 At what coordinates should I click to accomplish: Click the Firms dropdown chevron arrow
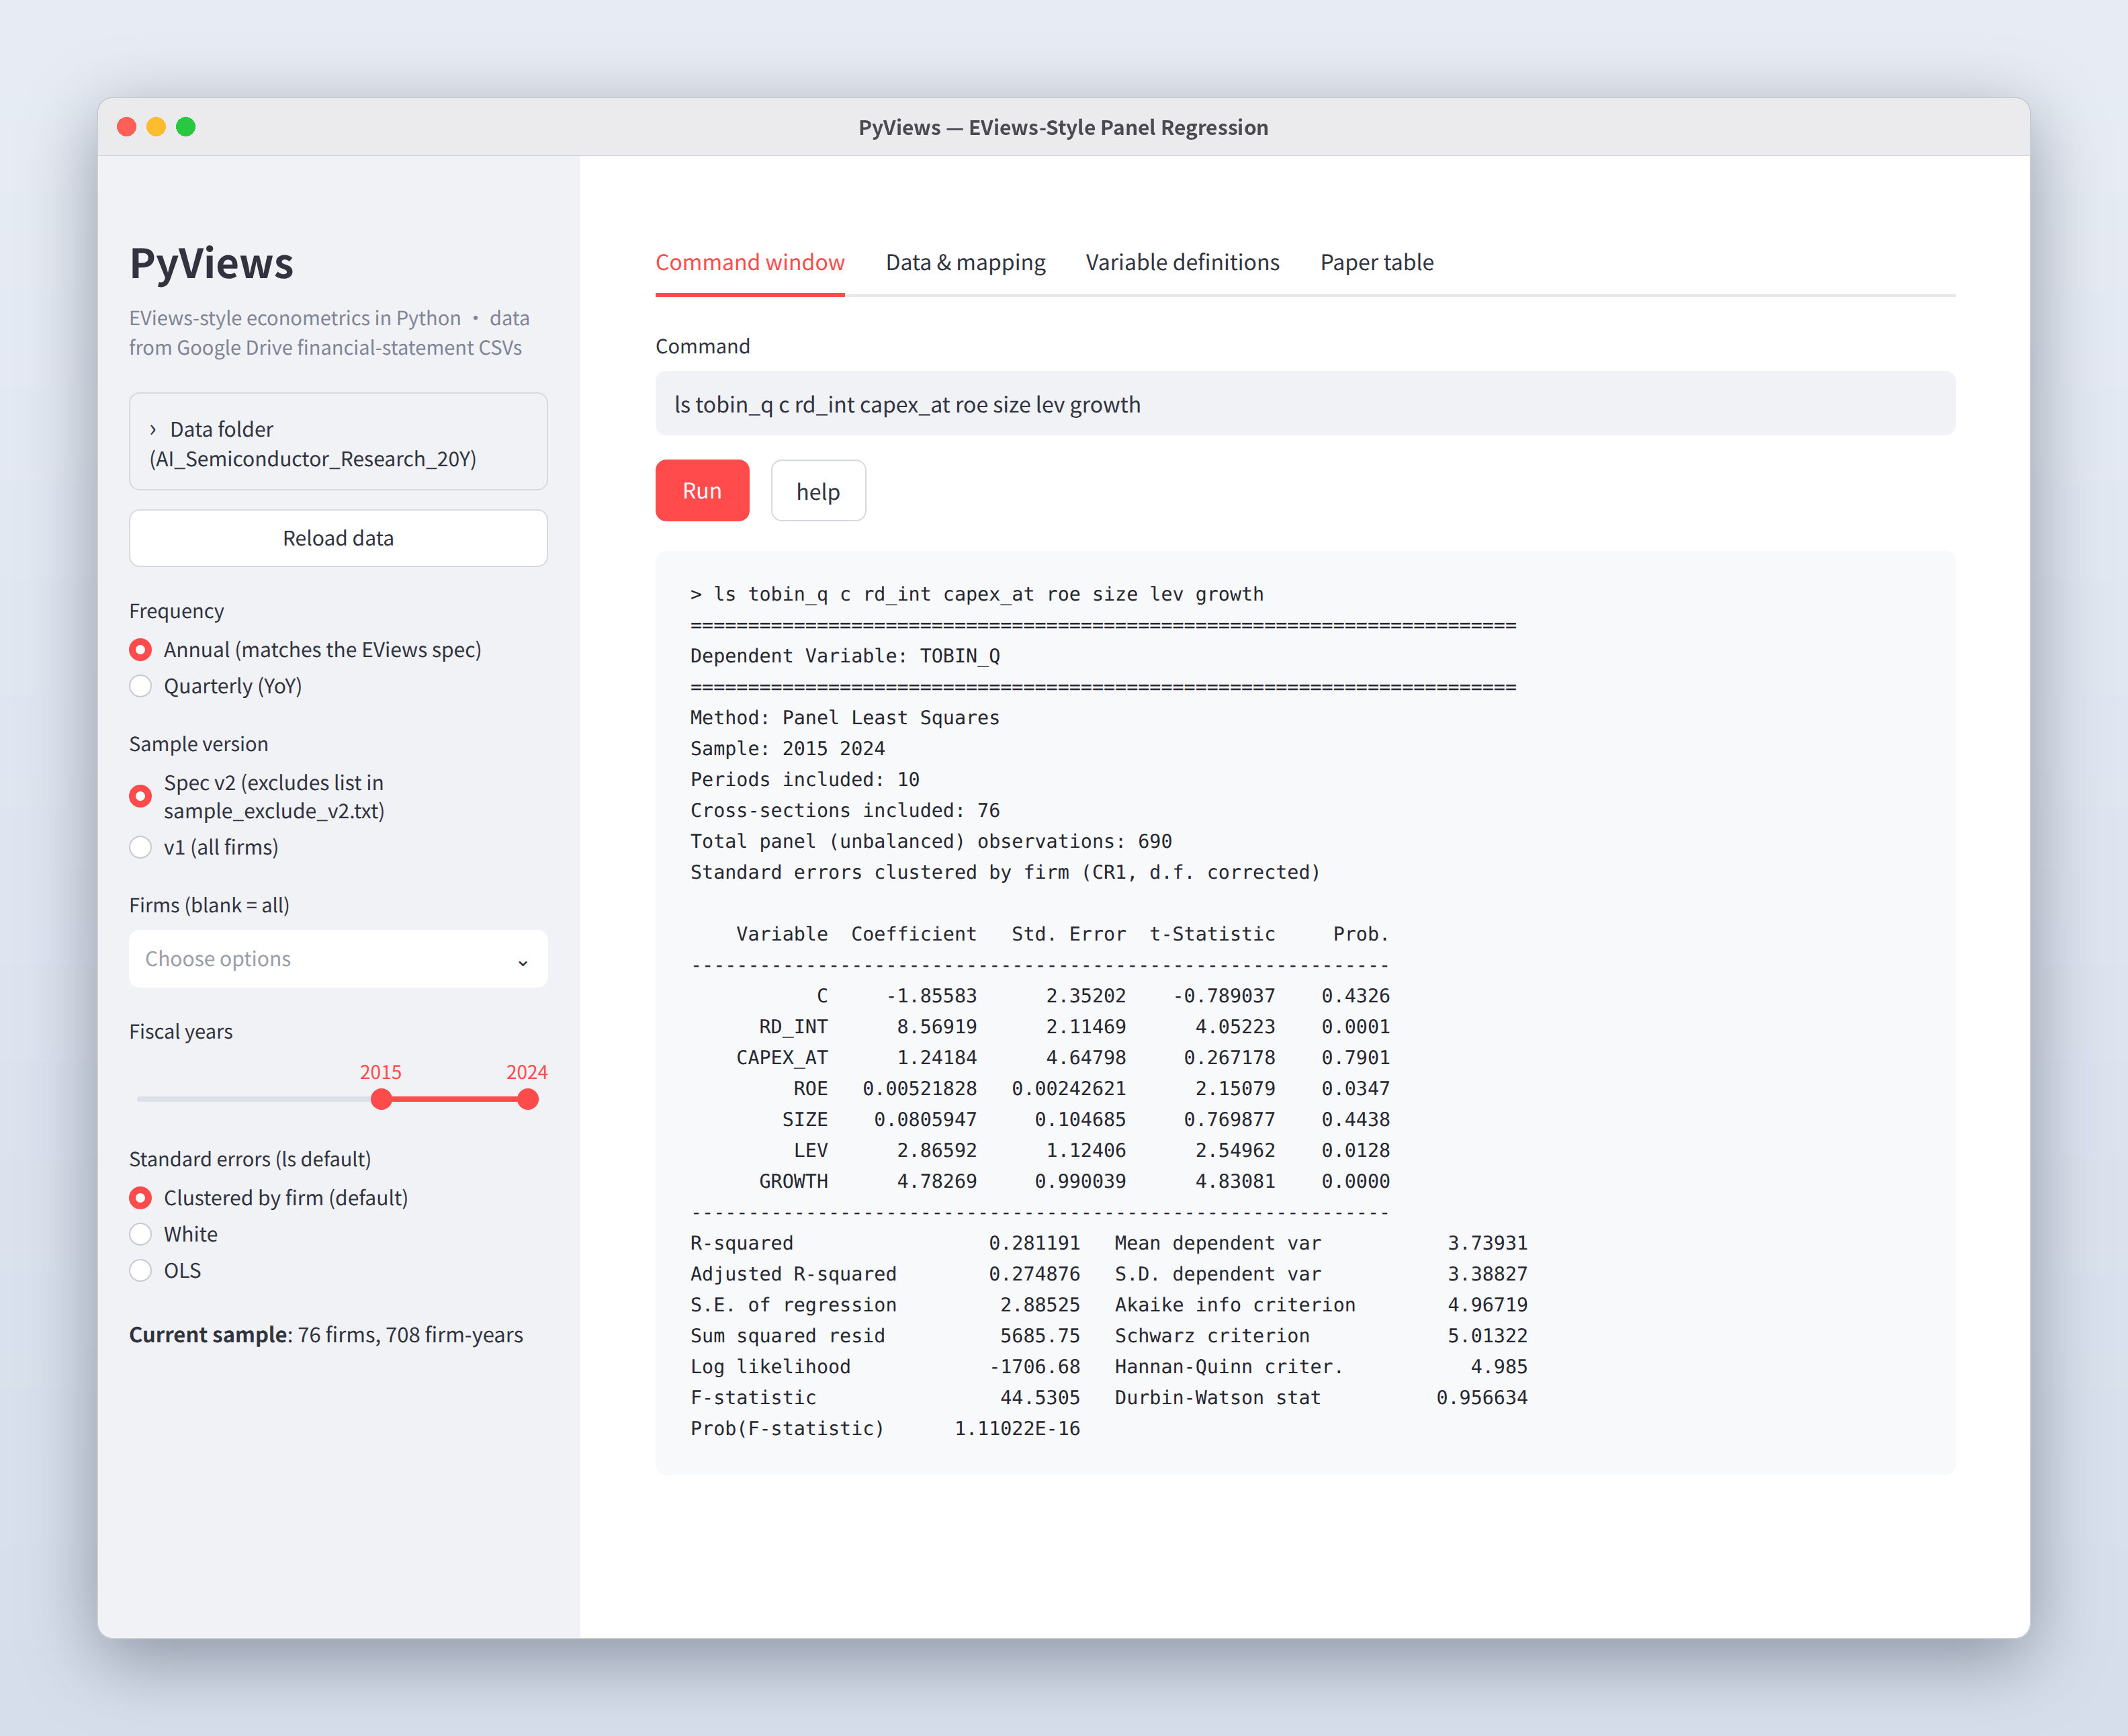[x=522, y=961]
